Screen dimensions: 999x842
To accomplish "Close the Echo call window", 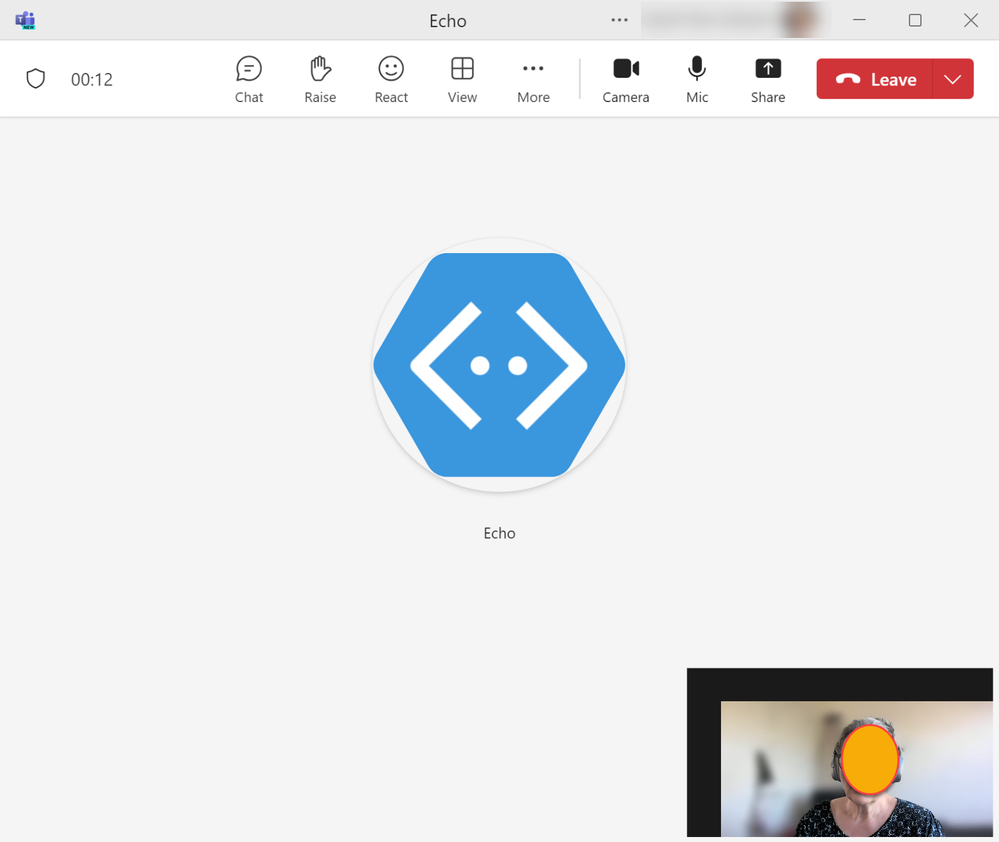I will click(x=970, y=20).
